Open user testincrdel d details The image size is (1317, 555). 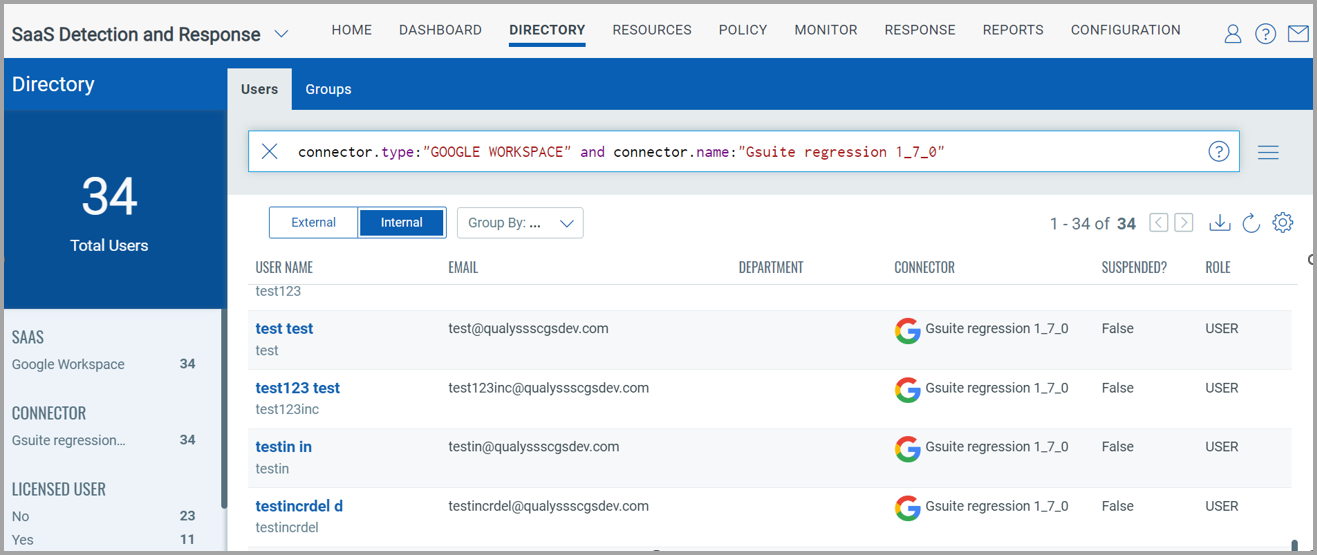299,506
